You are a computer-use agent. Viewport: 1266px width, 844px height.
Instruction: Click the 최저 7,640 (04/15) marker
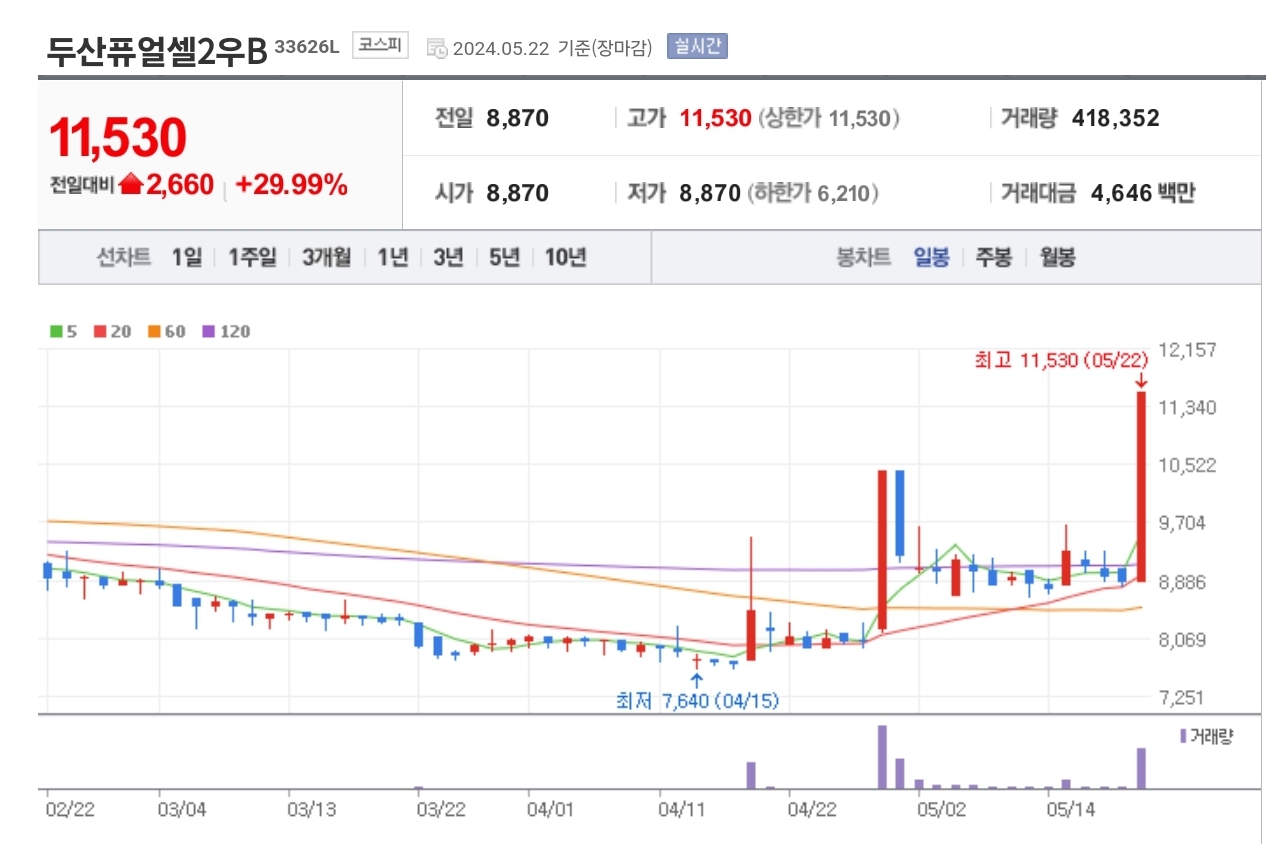[697, 701]
